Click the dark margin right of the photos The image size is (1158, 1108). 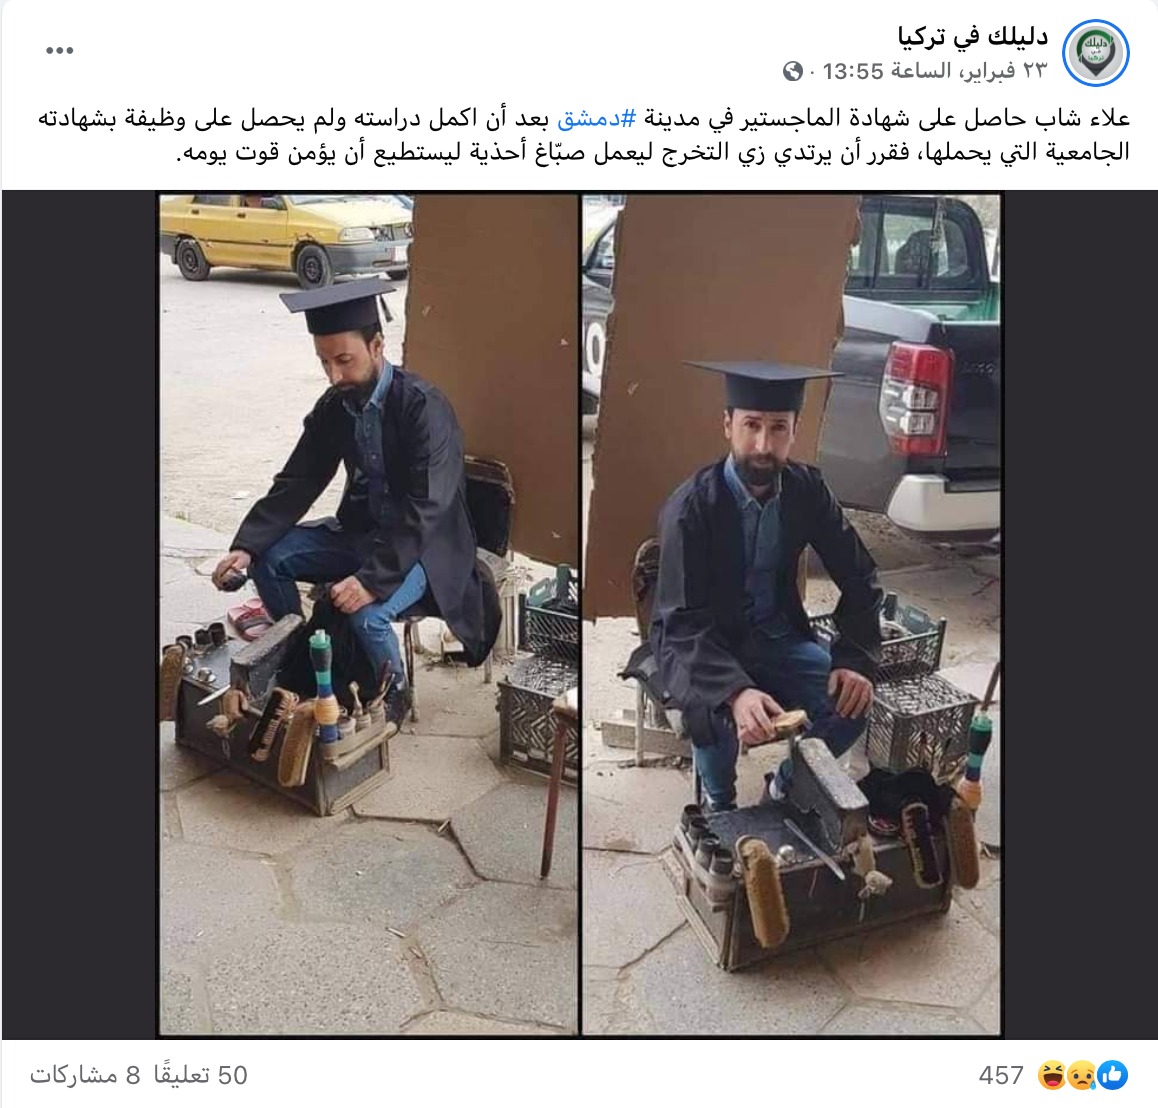(1079, 614)
